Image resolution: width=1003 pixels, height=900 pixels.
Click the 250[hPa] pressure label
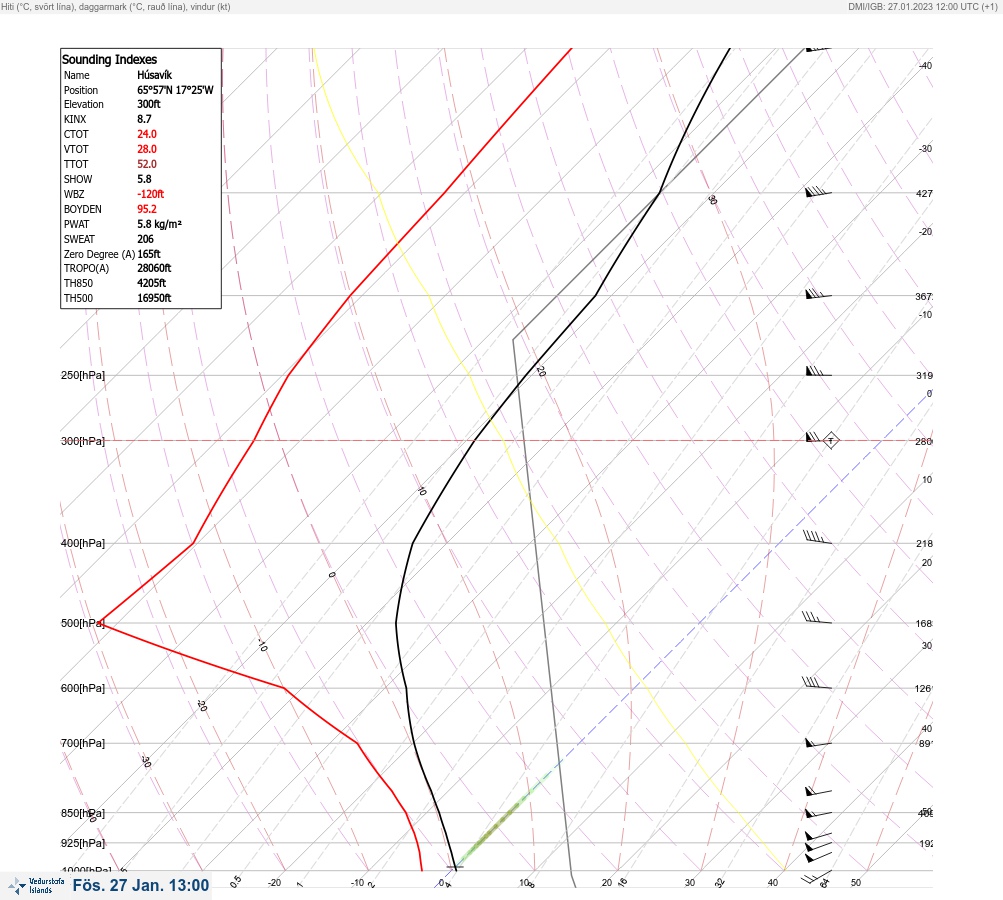(83, 375)
